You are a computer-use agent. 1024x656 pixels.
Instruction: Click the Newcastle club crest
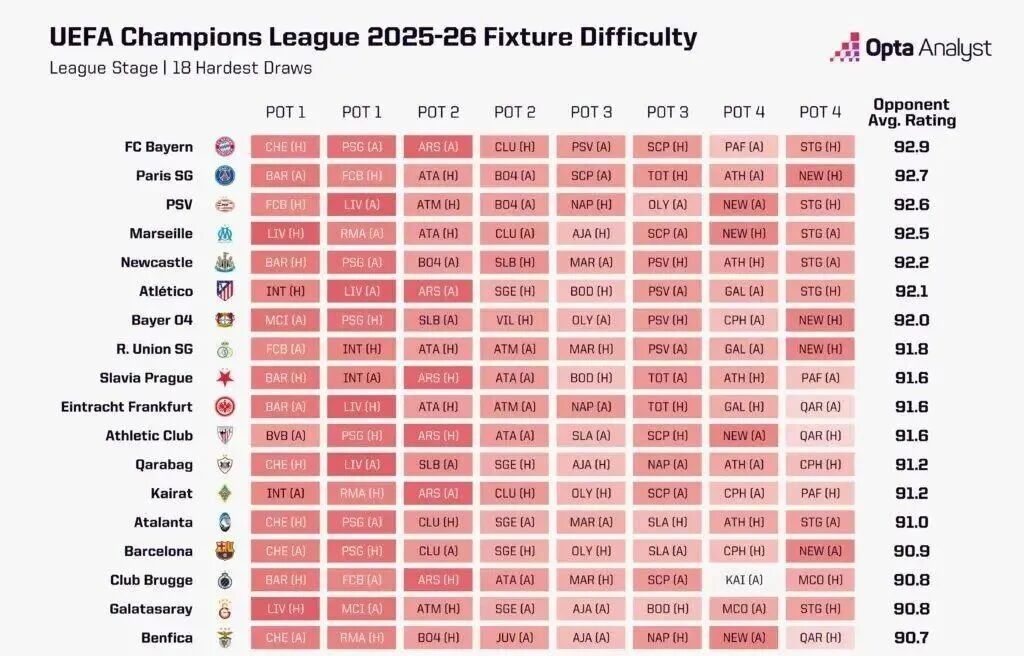(x=224, y=263)
